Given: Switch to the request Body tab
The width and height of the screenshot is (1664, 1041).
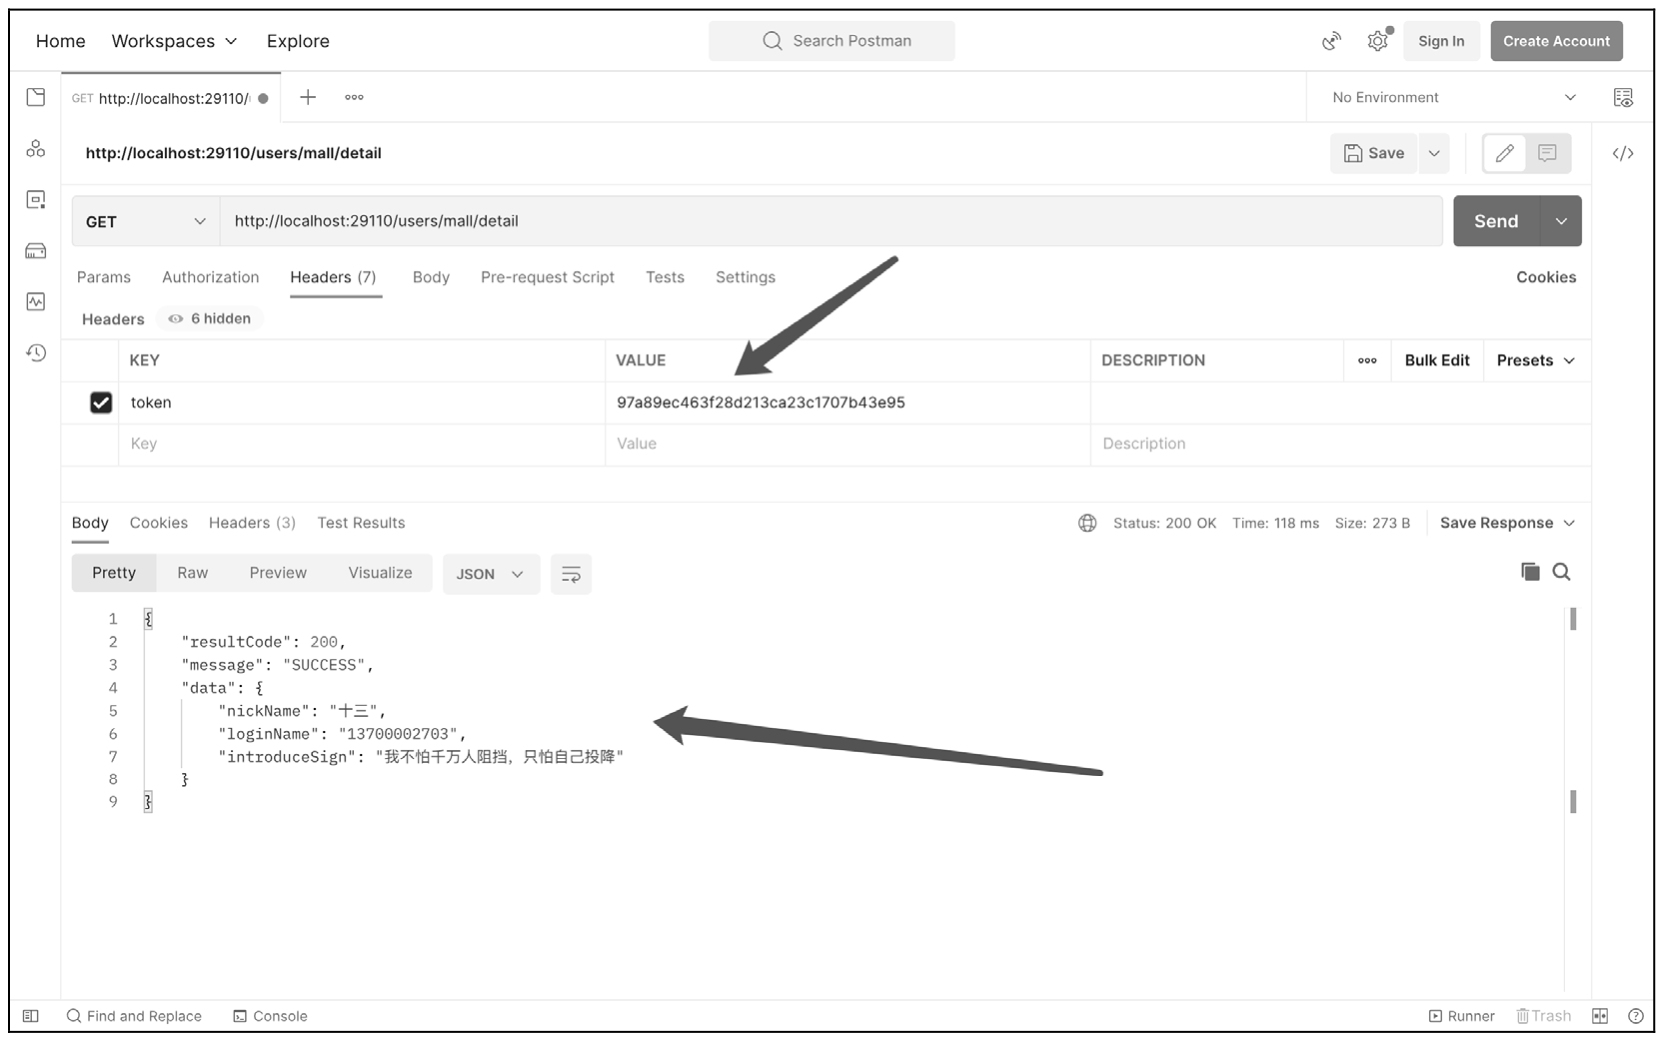Looking at the screenshot, I should [431, 277].
